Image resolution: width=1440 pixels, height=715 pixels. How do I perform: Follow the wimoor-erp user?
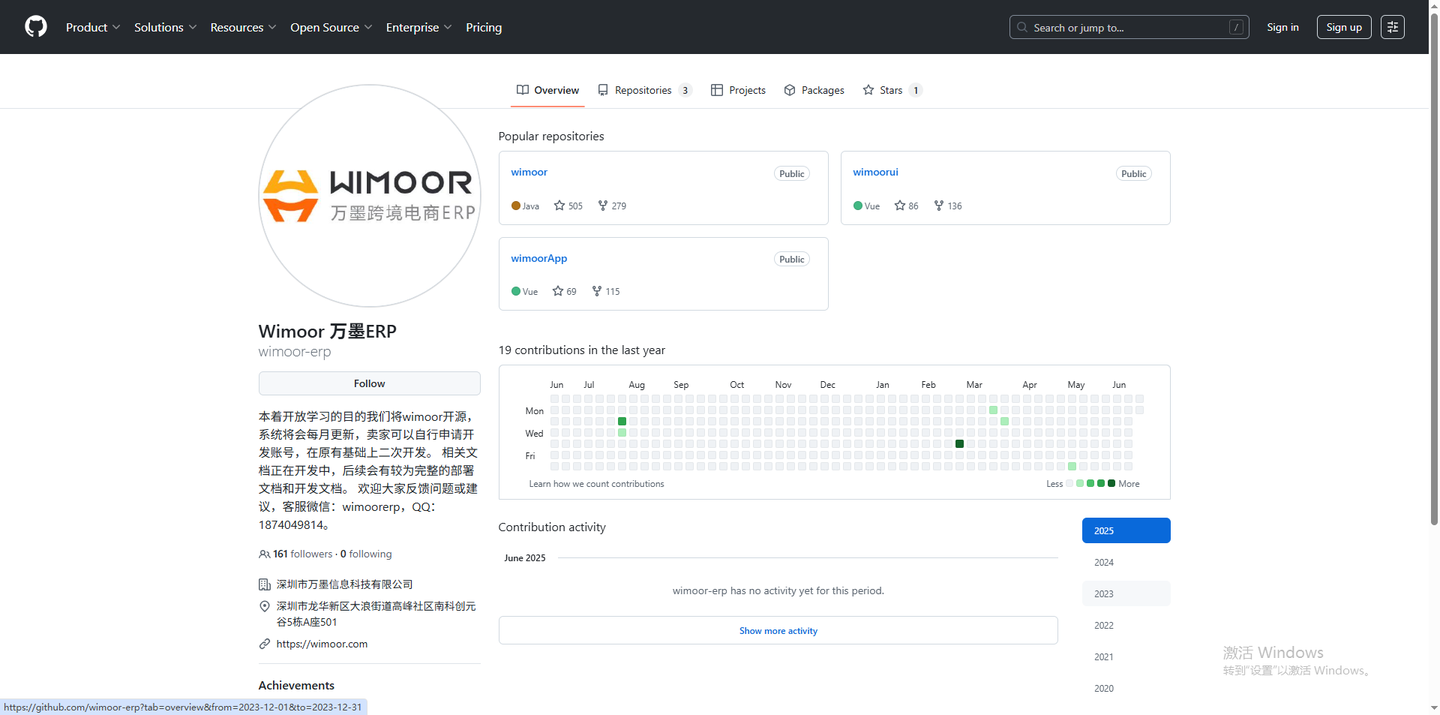[x=369, y=384]
